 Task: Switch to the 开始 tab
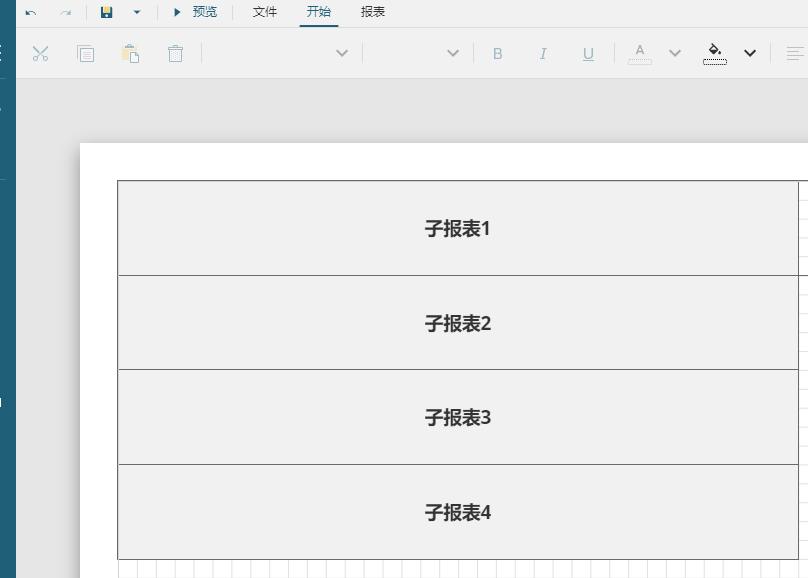point(318,12)
